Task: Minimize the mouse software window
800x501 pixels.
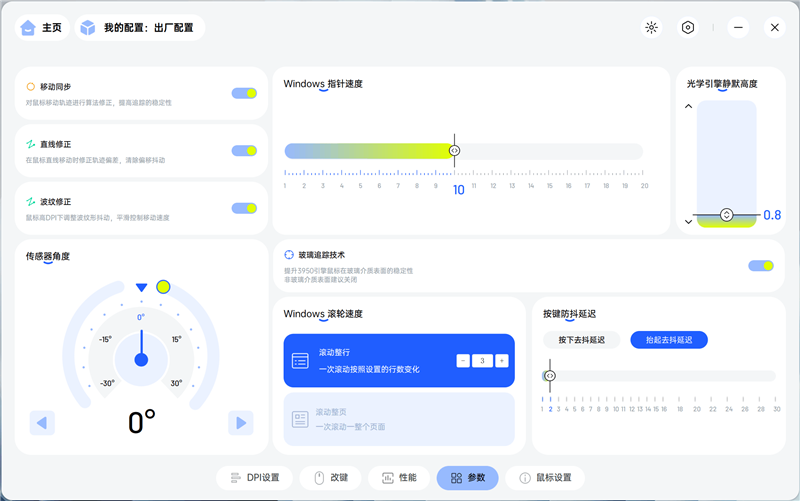Action: [738, 28]
